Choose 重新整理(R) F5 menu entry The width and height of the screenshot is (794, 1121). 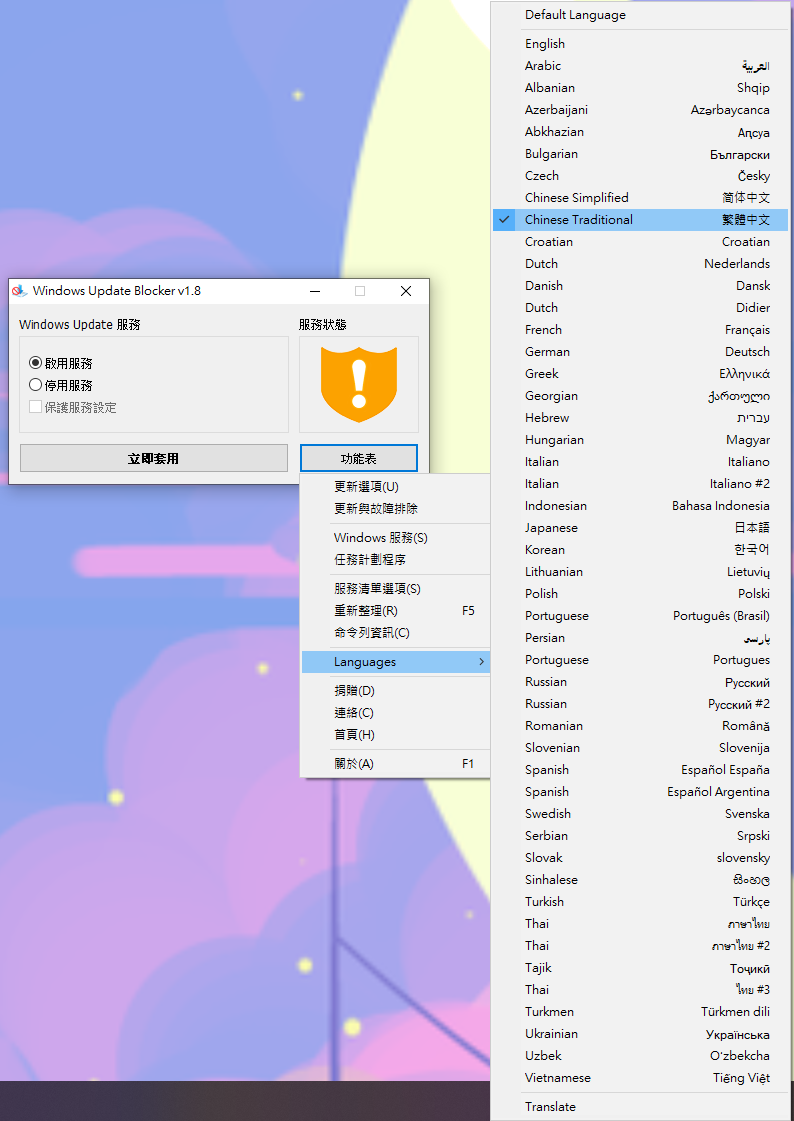point(396,611)
